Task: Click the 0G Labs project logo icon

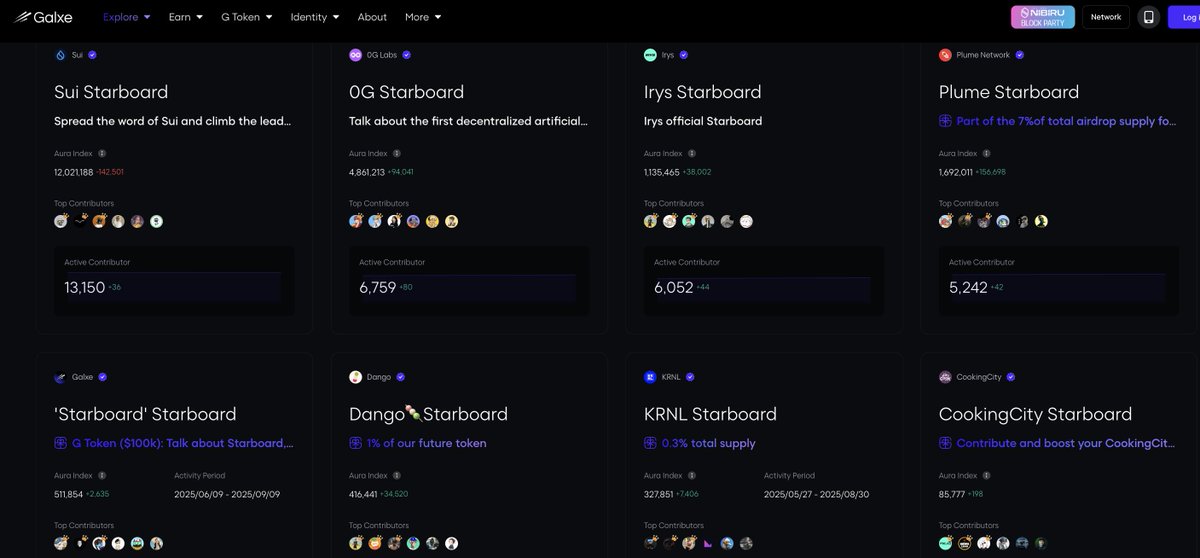Action: [x=355, y=55]
